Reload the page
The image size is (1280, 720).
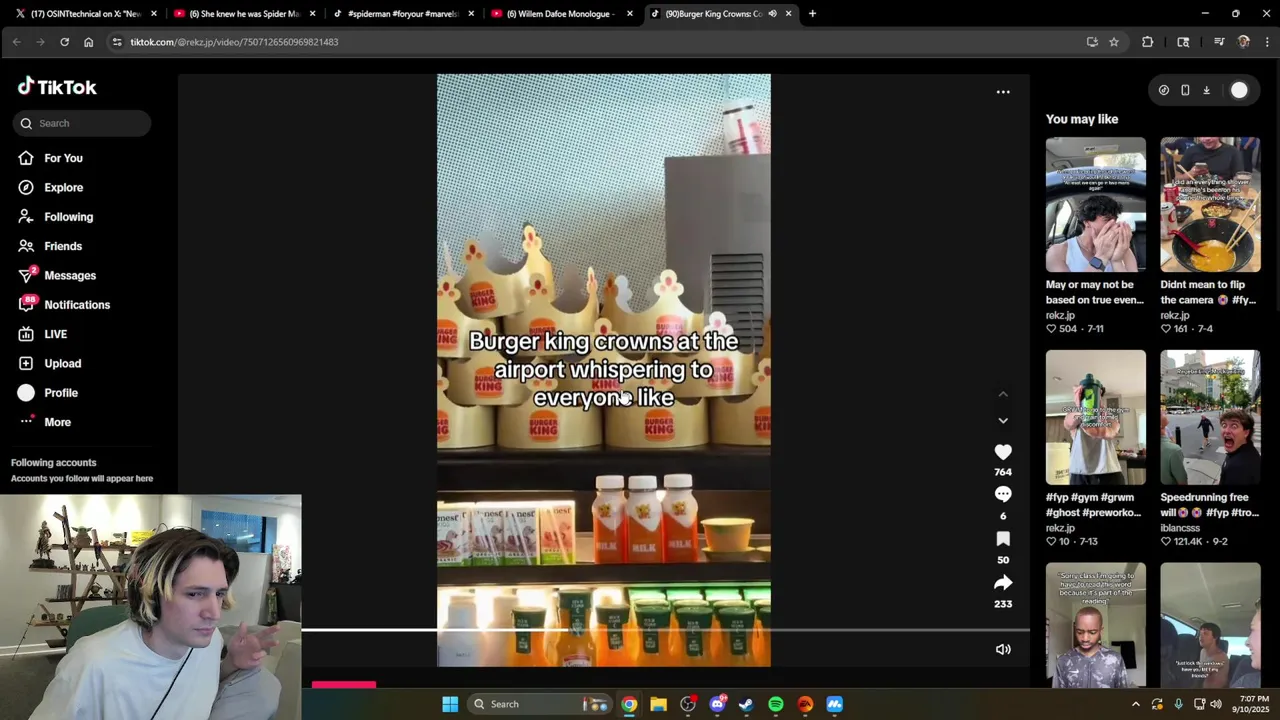click(x=64, y=42)
